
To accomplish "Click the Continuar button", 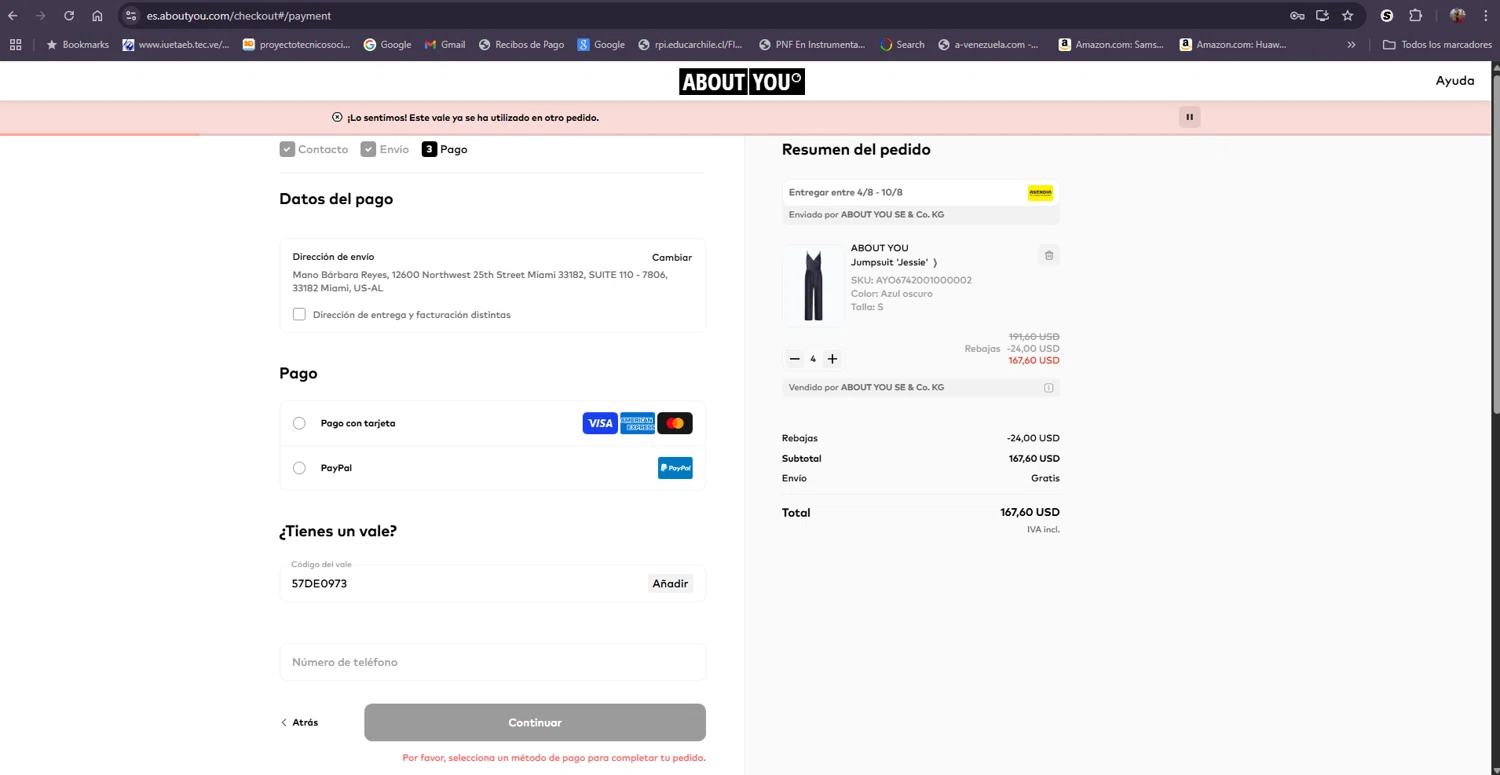I will point(535,723).
